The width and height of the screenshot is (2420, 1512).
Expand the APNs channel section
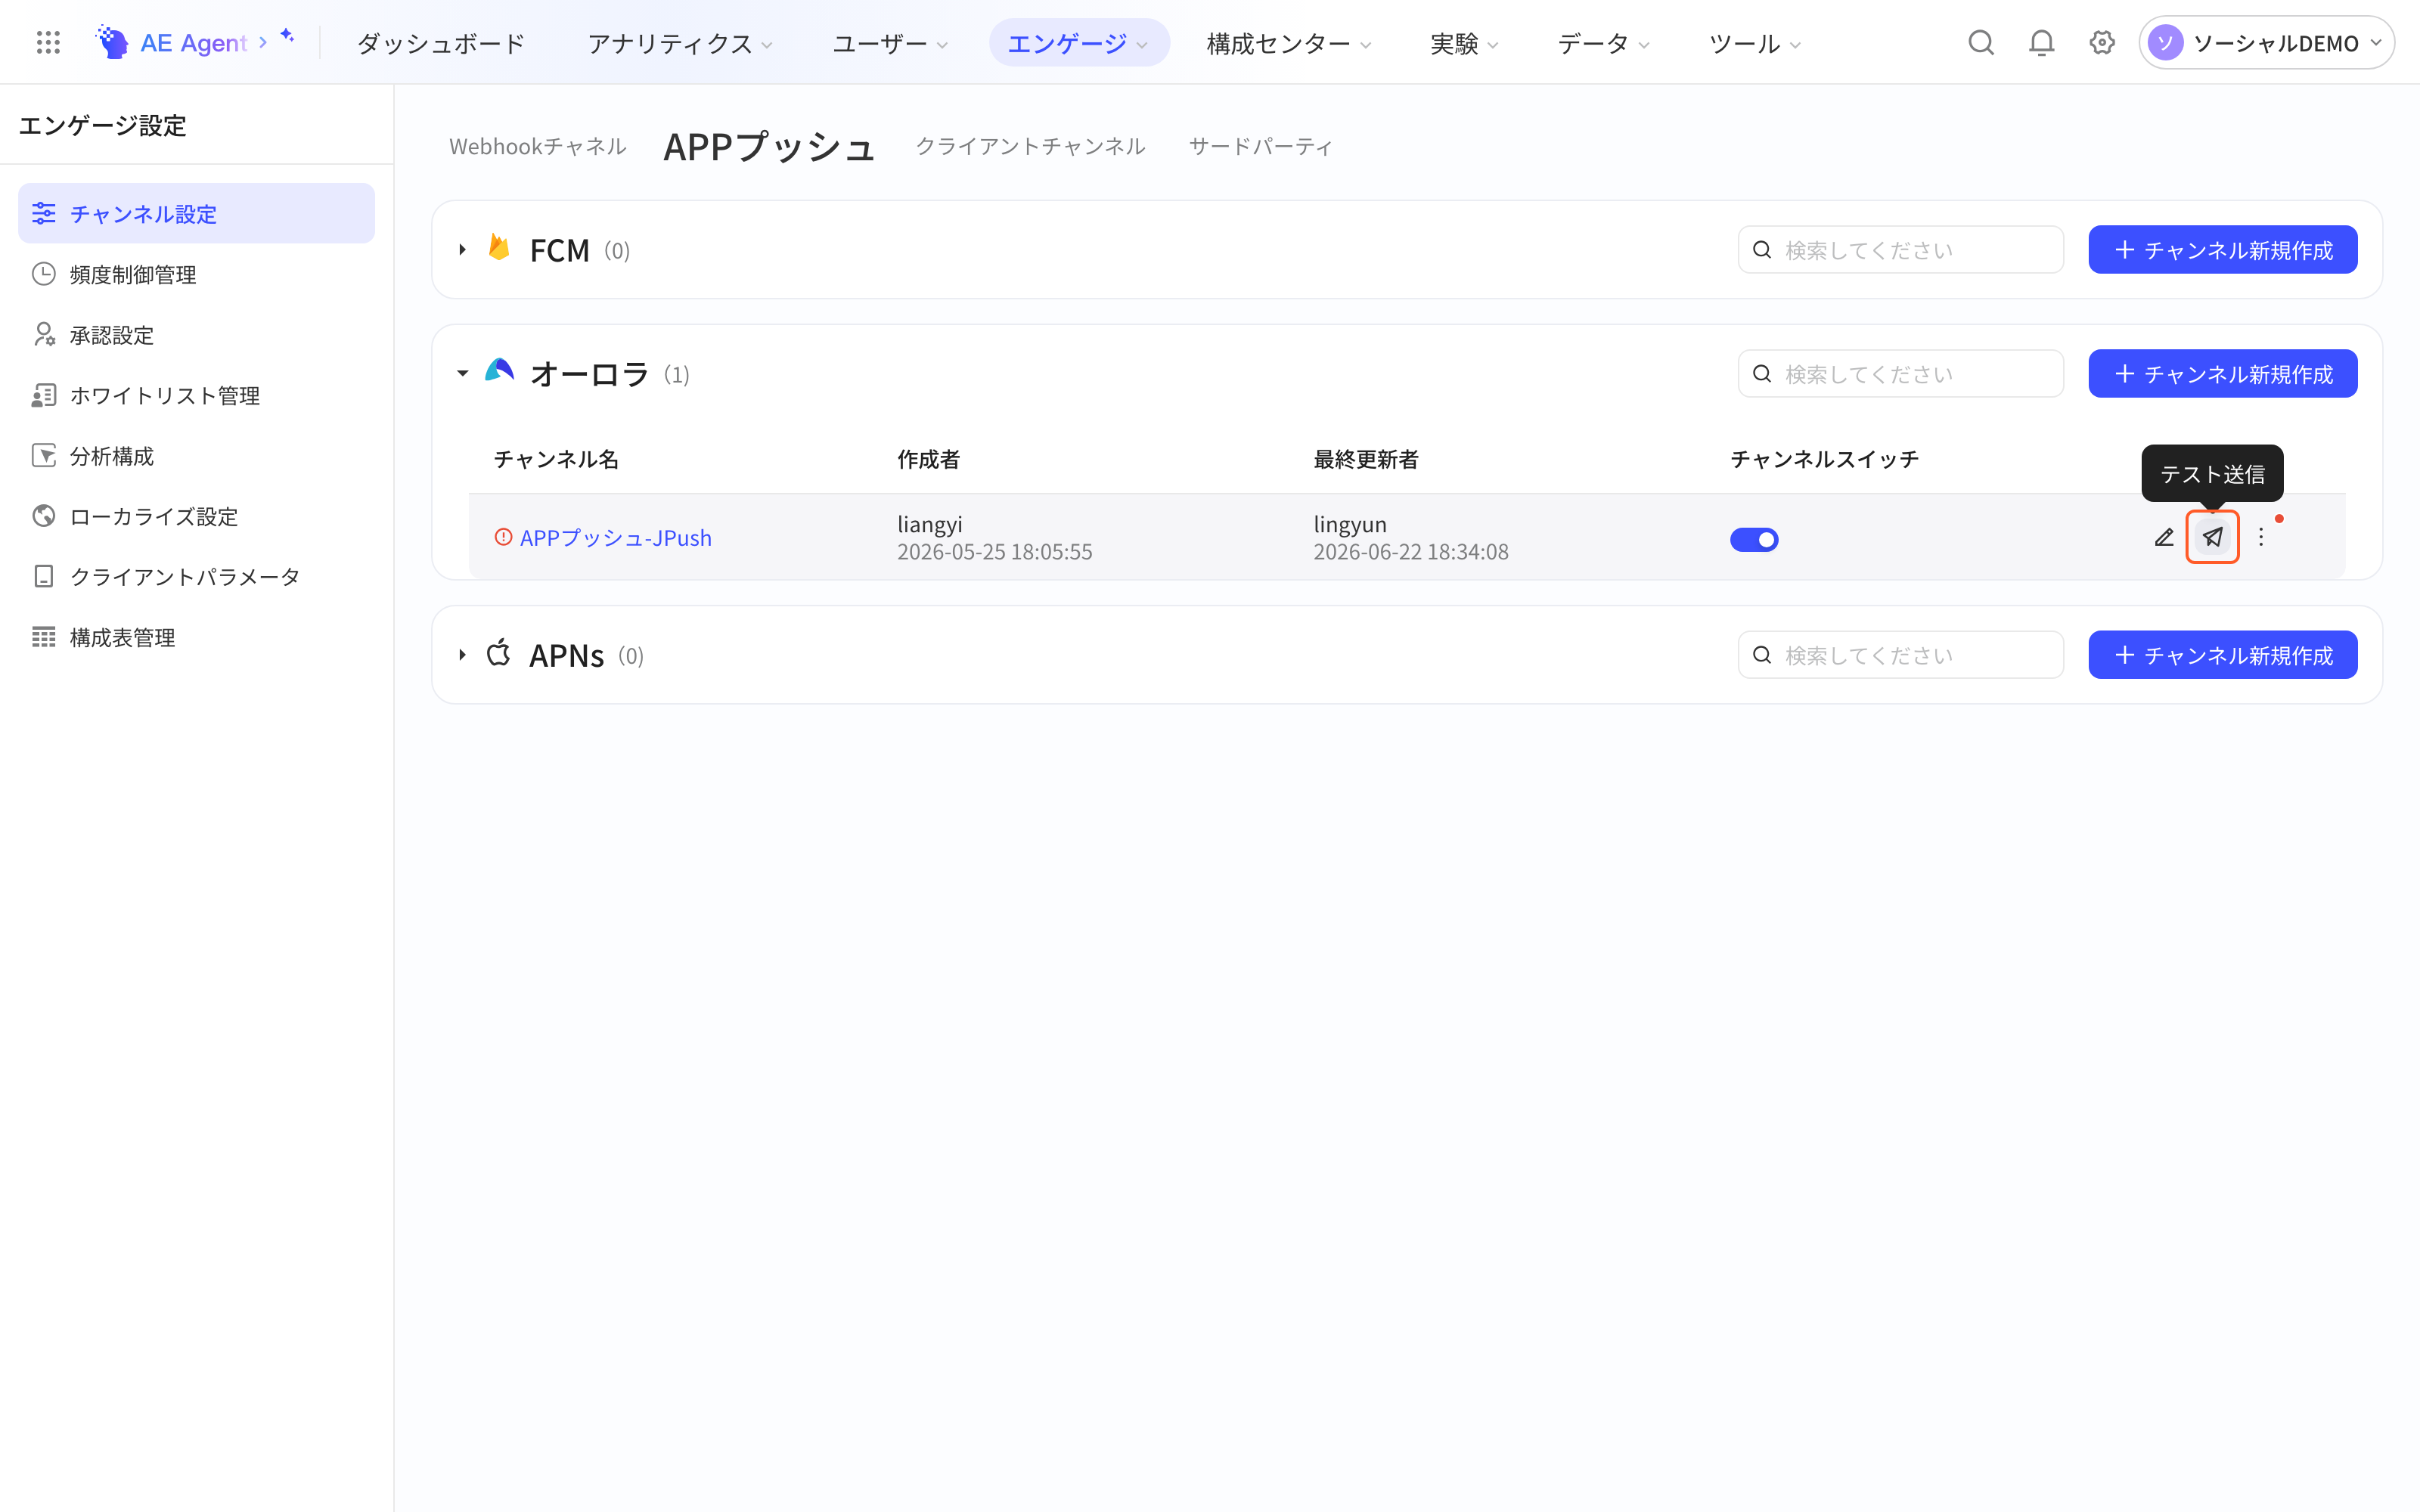coord(462,655)
